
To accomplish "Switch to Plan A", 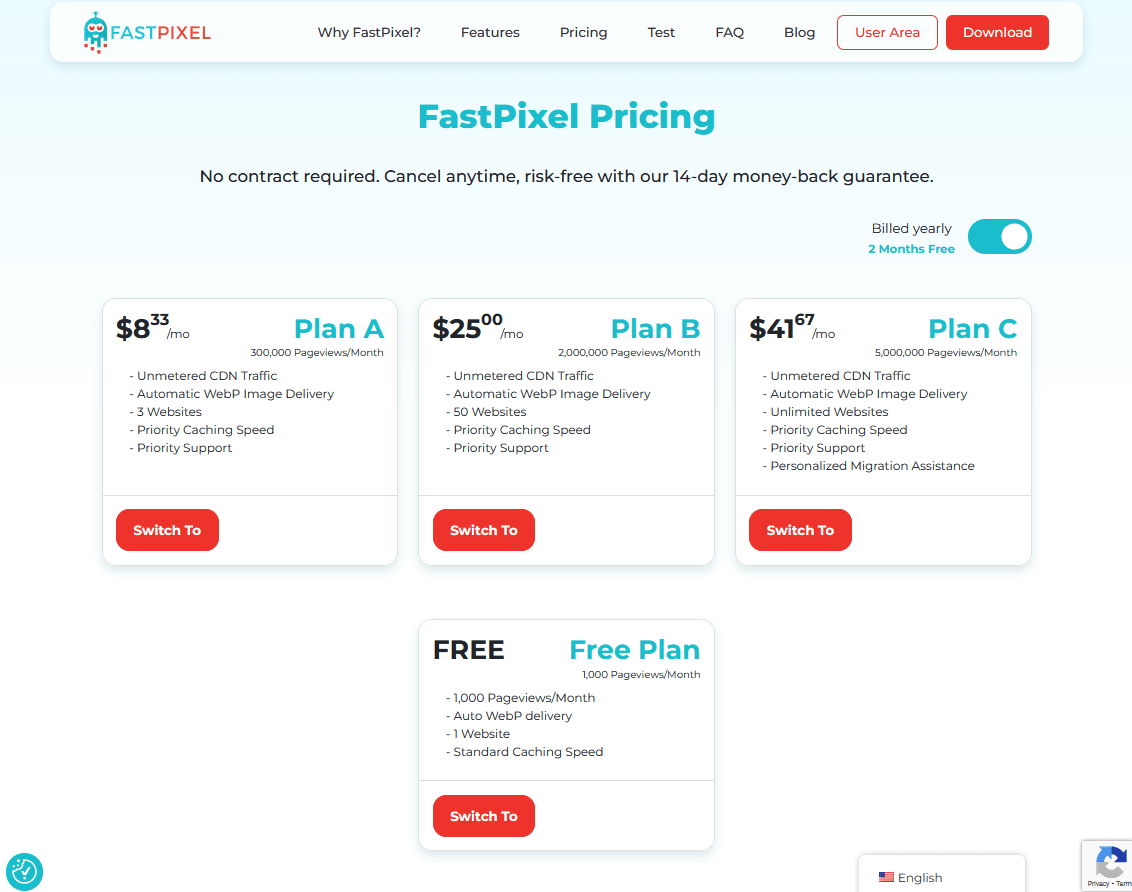I will coord(167,530).
